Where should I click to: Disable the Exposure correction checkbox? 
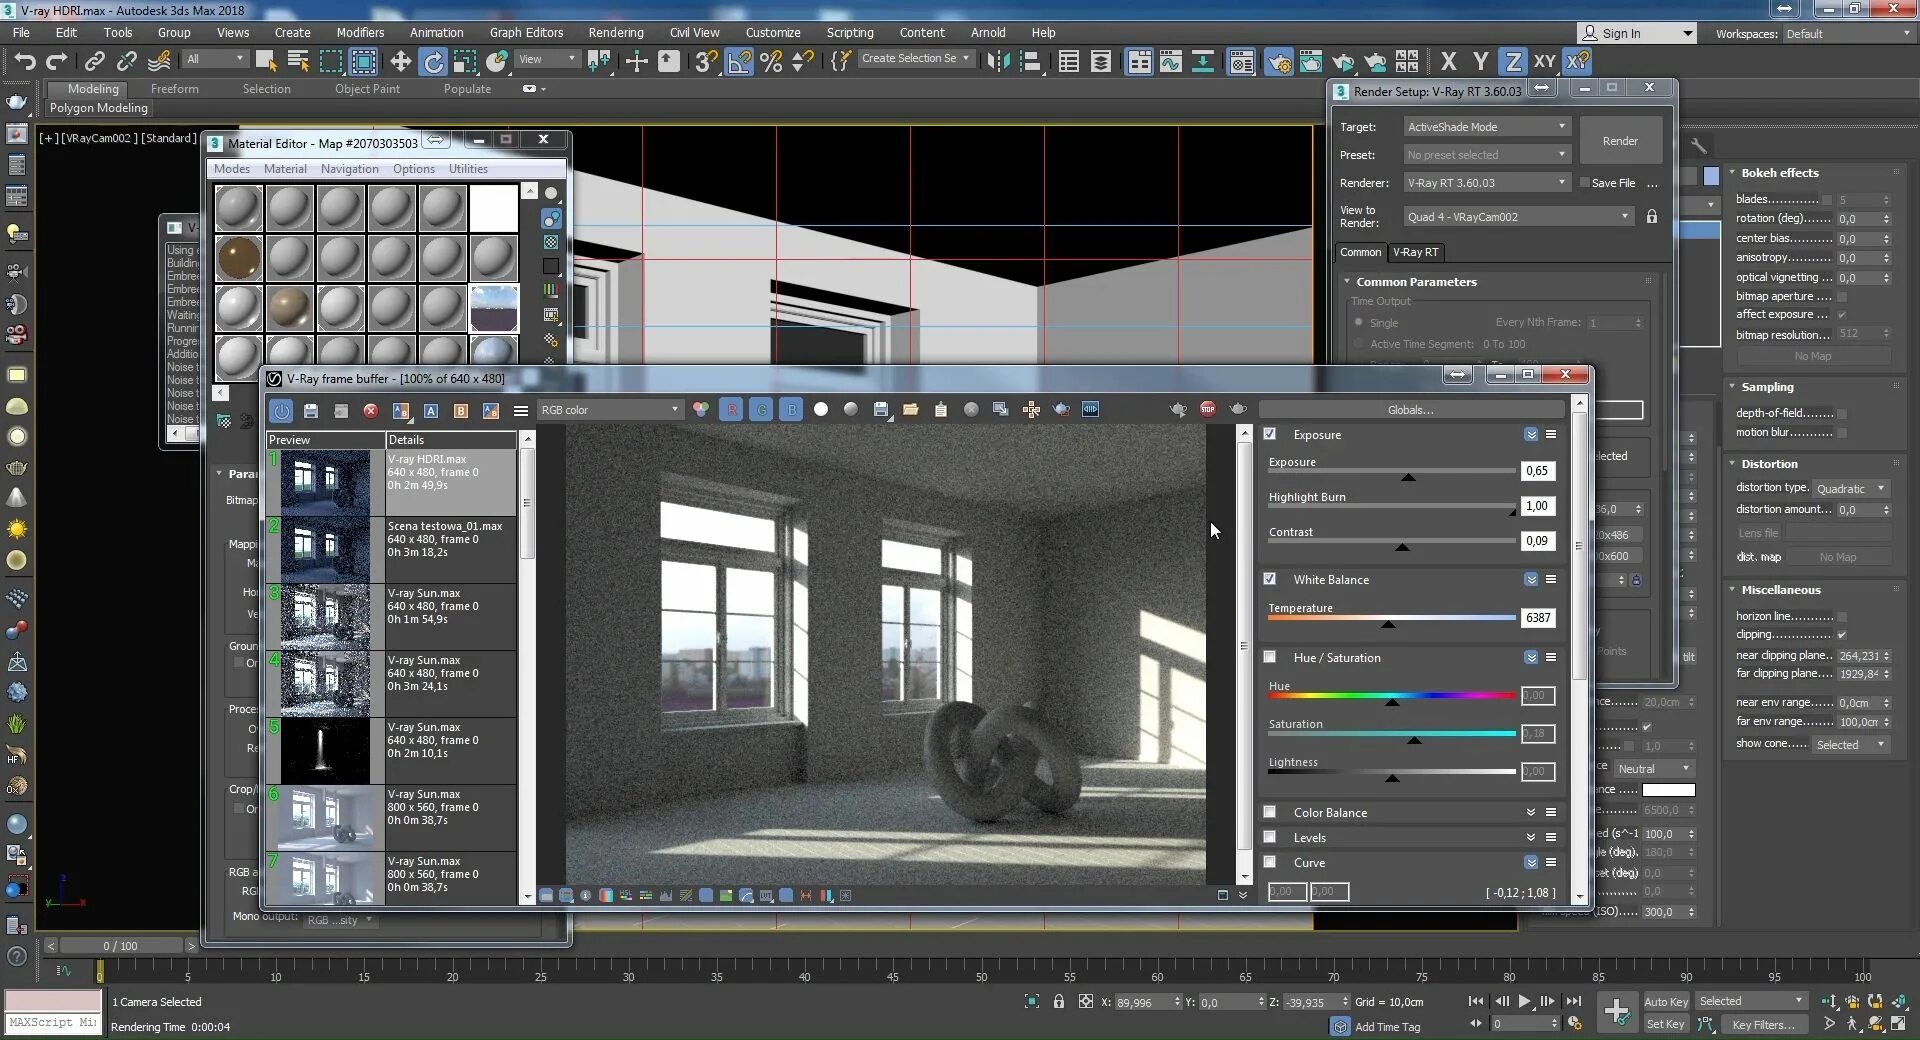[1270, 434]
